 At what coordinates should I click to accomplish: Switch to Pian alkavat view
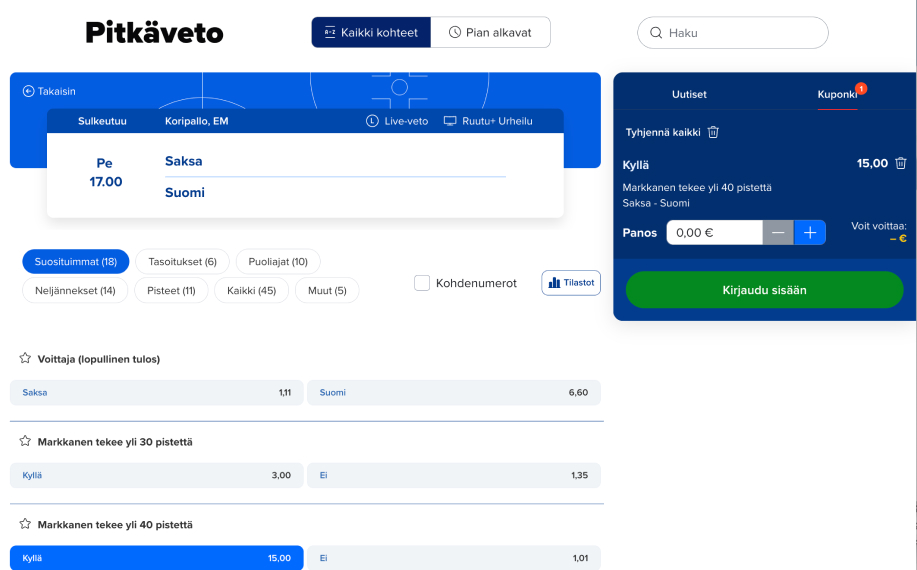tap(490, 32)
